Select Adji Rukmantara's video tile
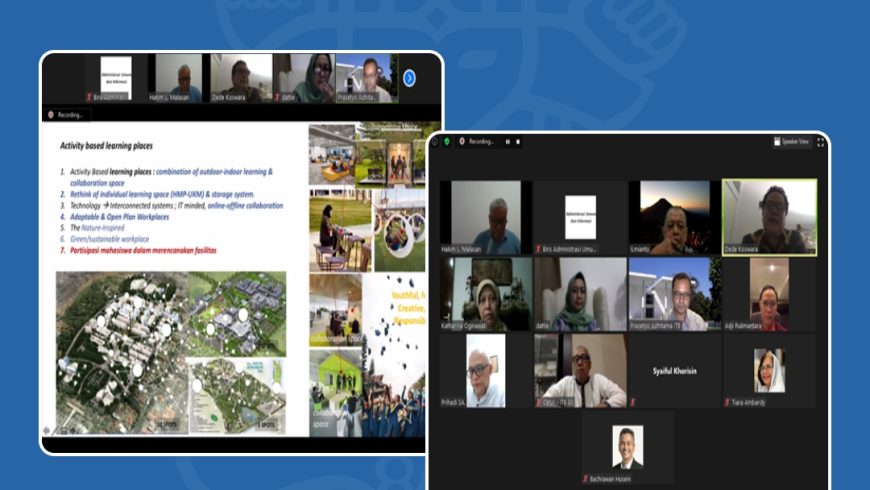Viewport: 870px width, 490px height. 769,294
